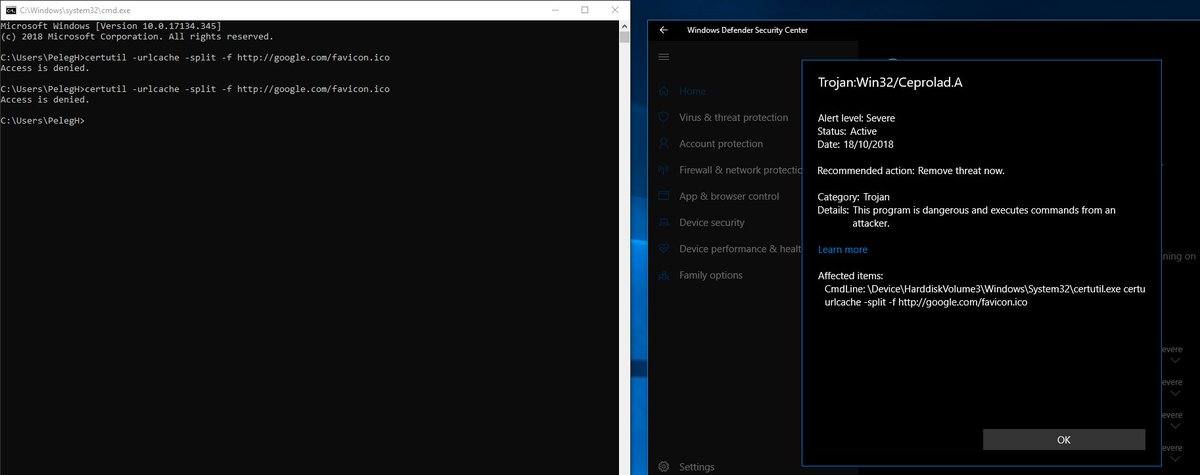Click the Virus & threat protection shield icon
The width and height of the screenshot is (1200, 475).
[663, 117]
